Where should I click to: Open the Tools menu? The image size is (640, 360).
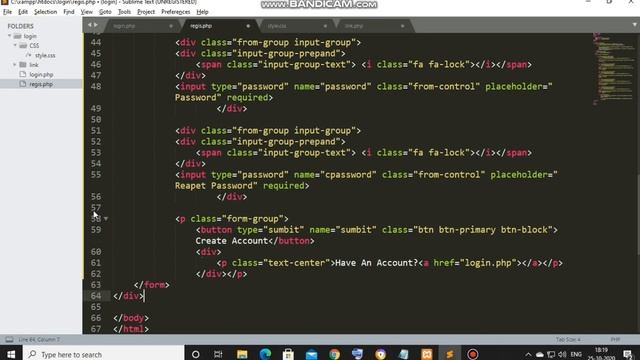[x=124, y=12]
